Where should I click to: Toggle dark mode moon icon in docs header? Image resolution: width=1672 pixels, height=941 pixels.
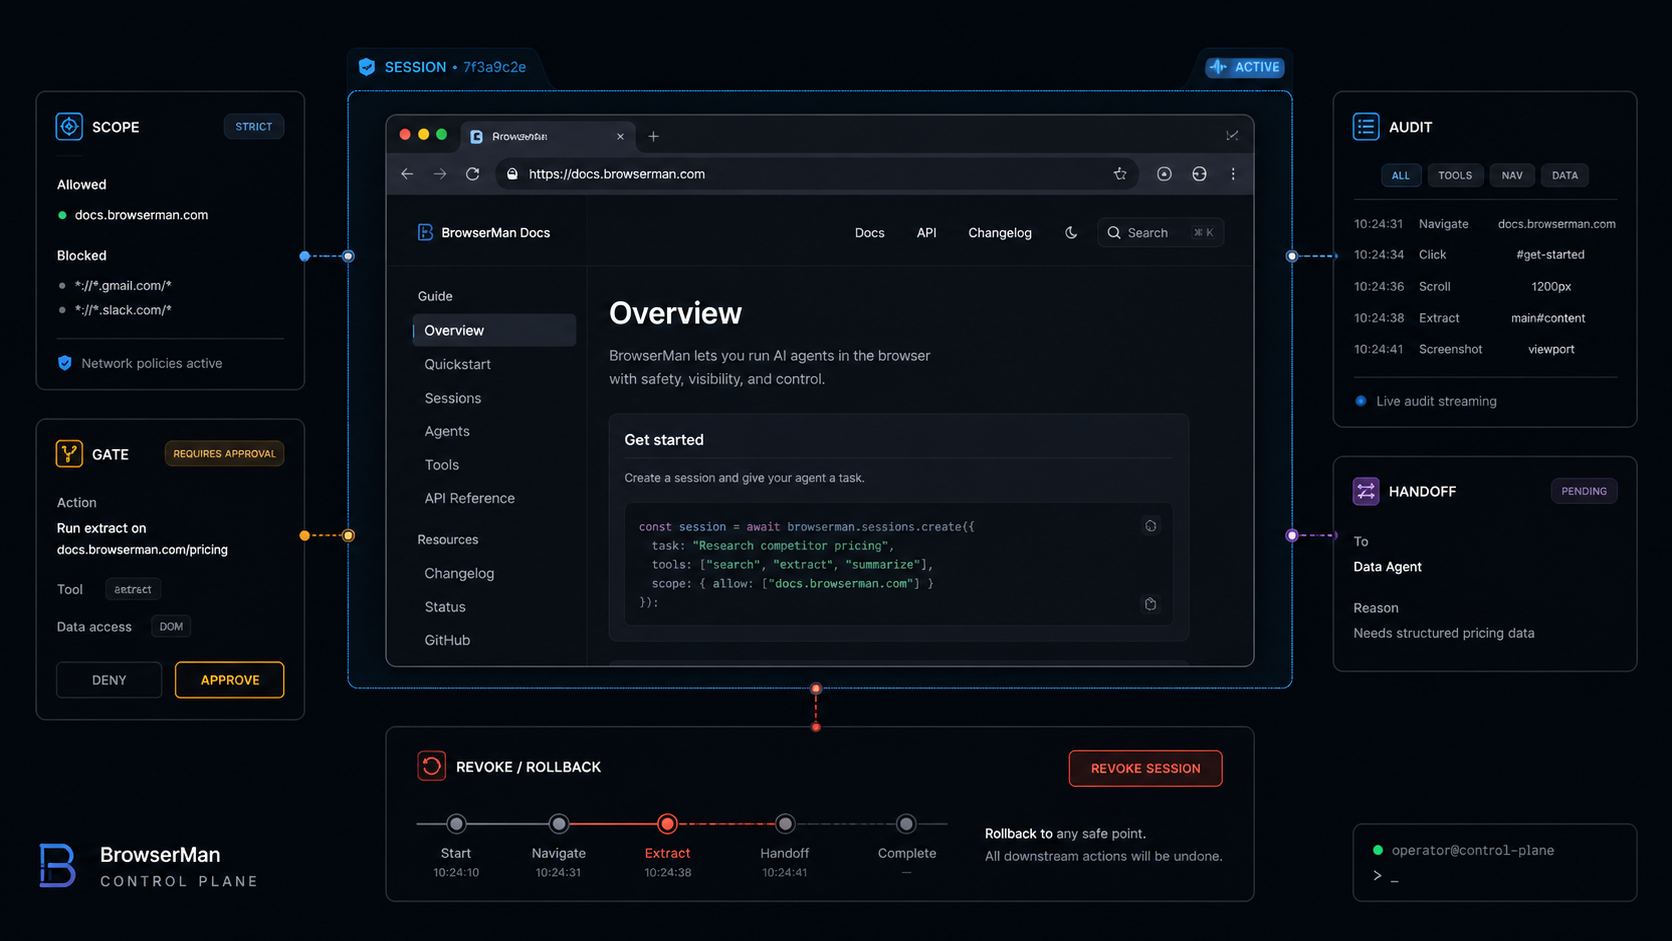click(x=1071, y=233)
